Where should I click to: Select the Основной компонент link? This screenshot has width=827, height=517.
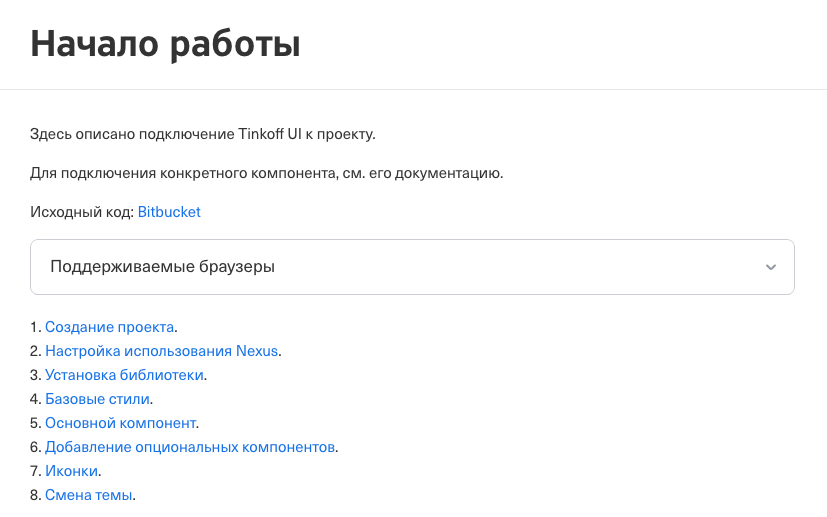pos(121,423)
